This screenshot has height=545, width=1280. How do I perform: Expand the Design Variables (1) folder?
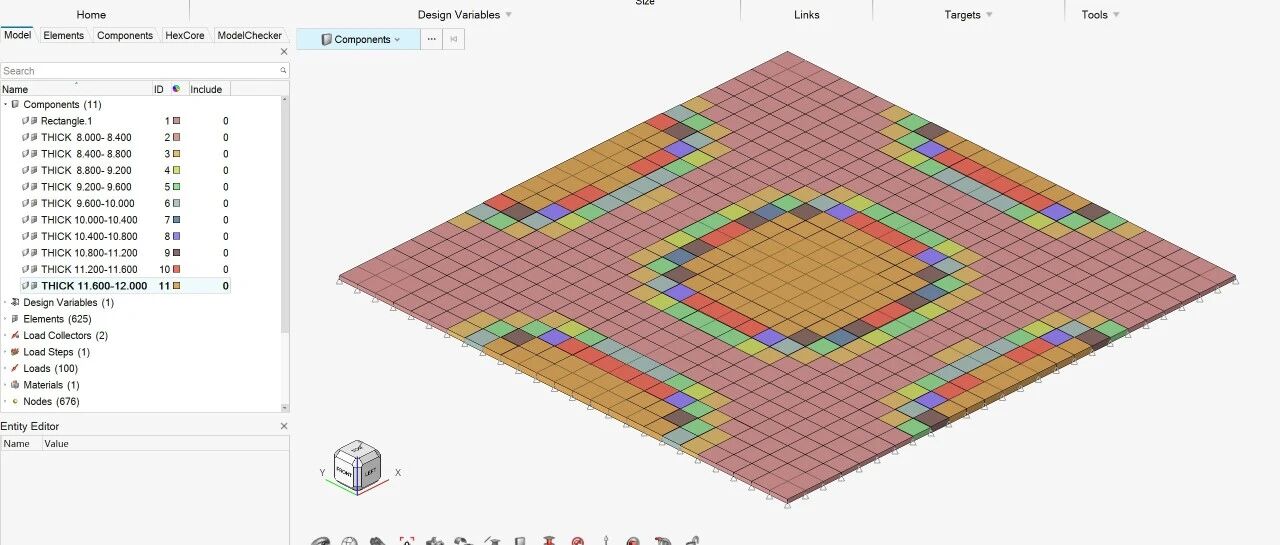coord(5,303)
